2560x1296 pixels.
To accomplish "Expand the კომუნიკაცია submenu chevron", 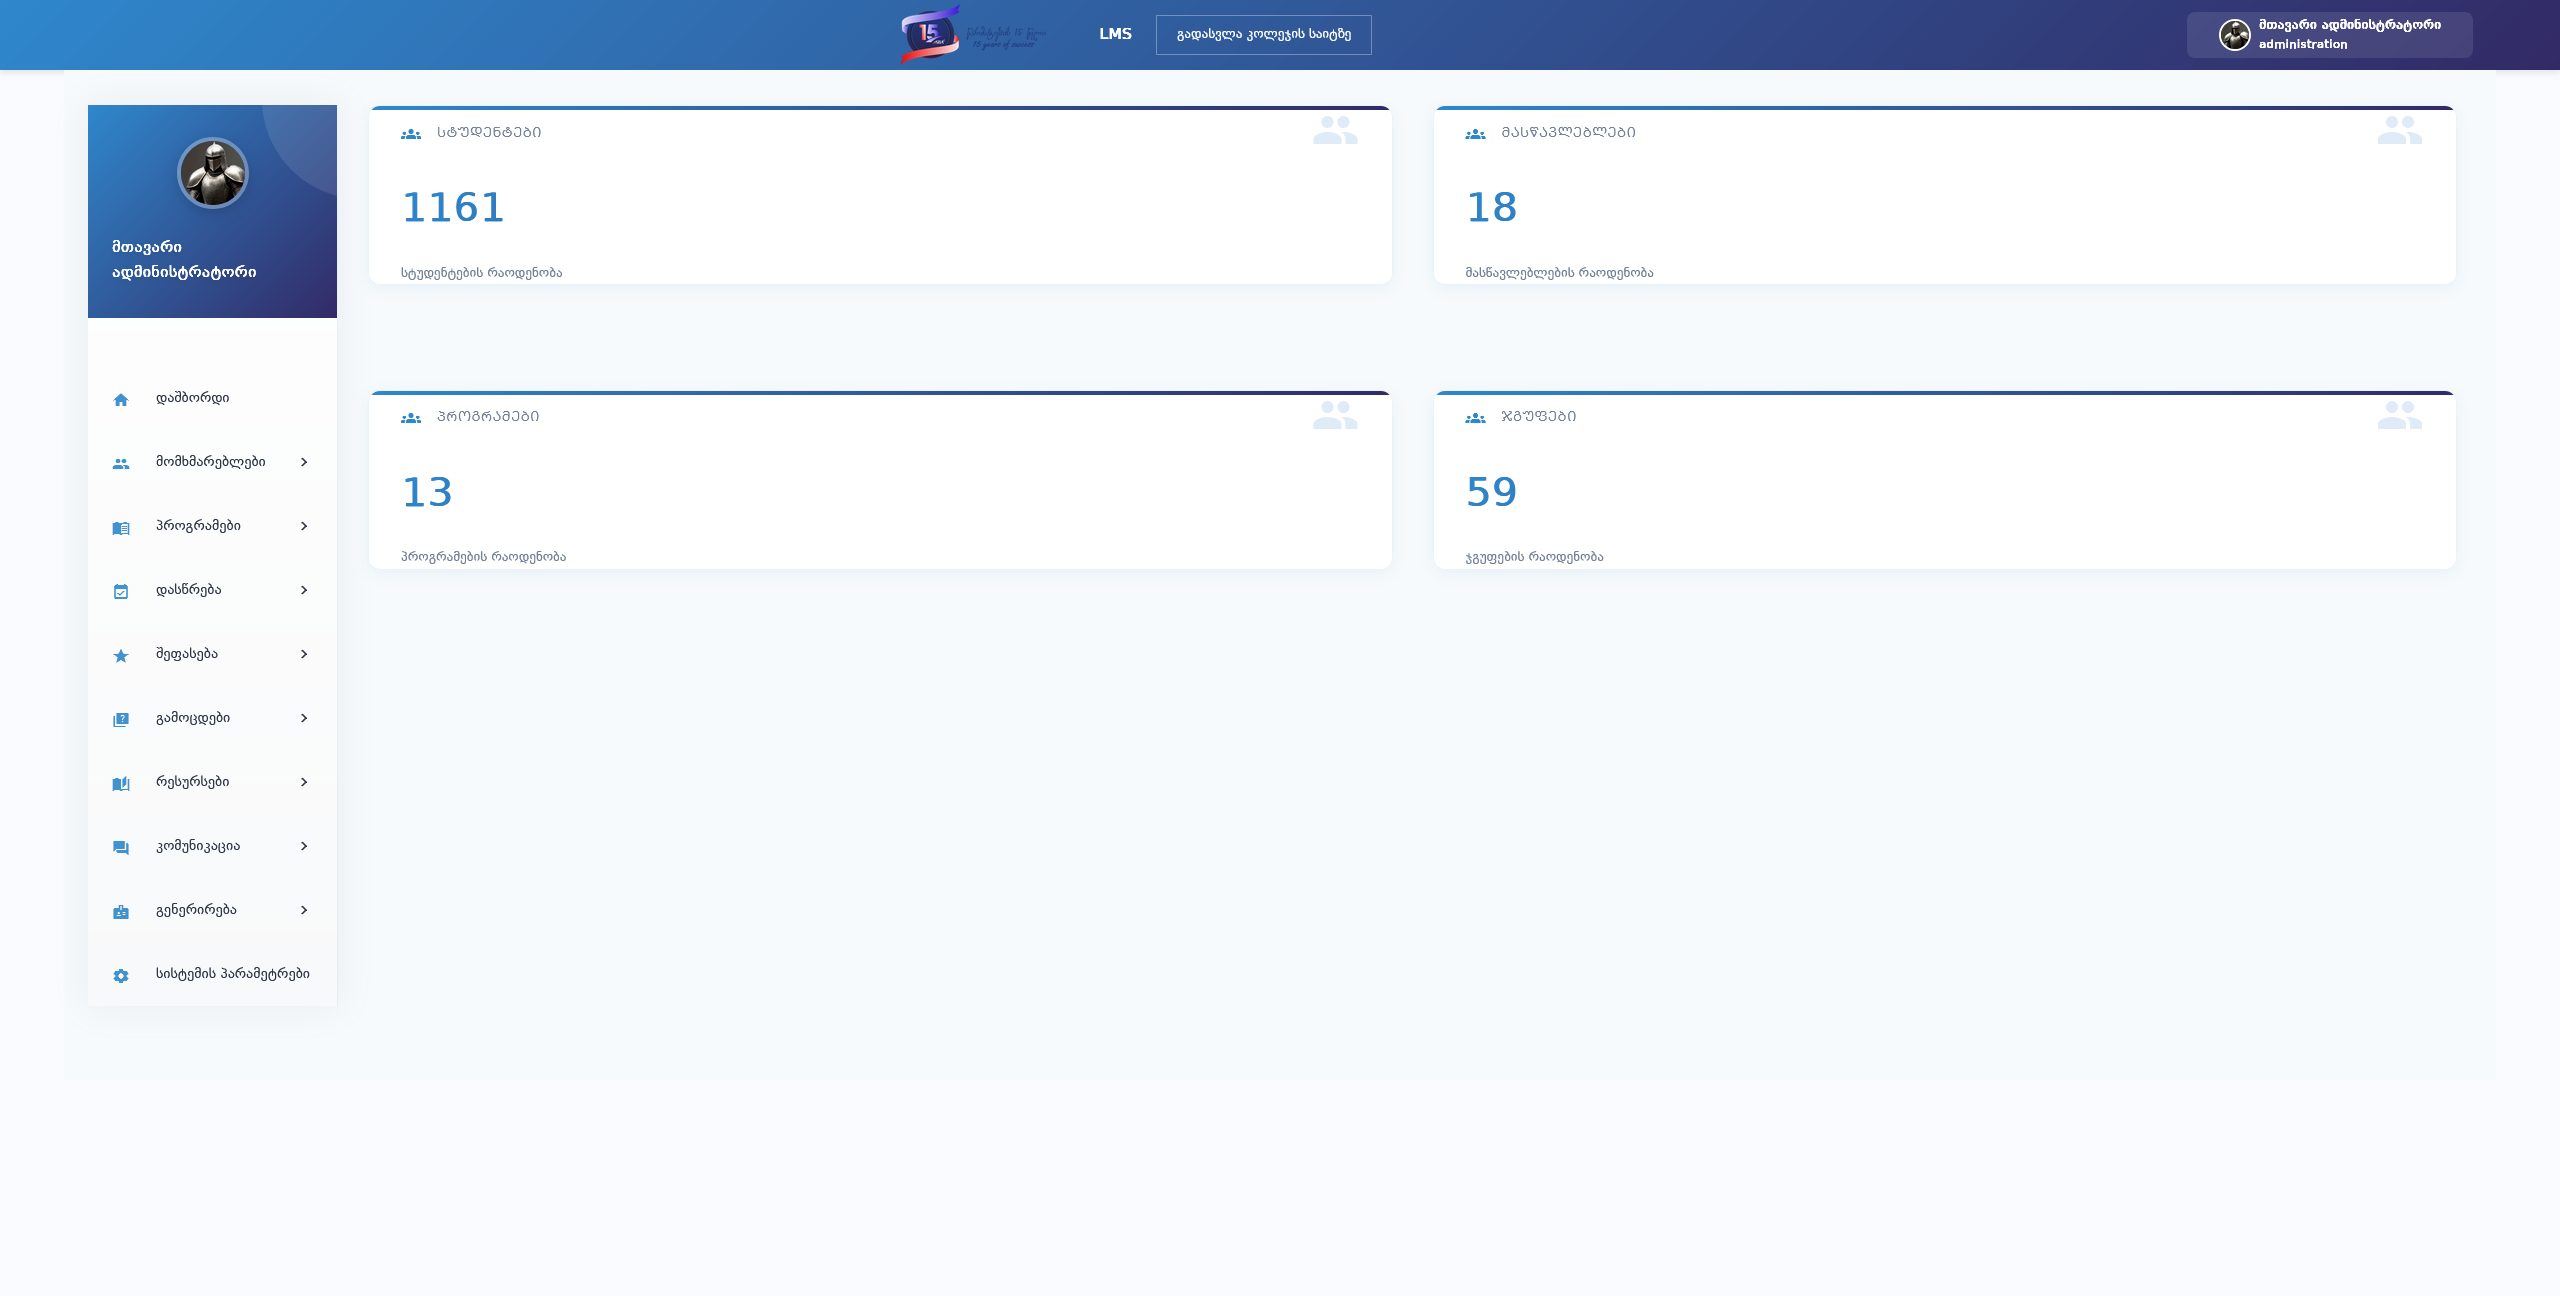I will coord(304,846).
